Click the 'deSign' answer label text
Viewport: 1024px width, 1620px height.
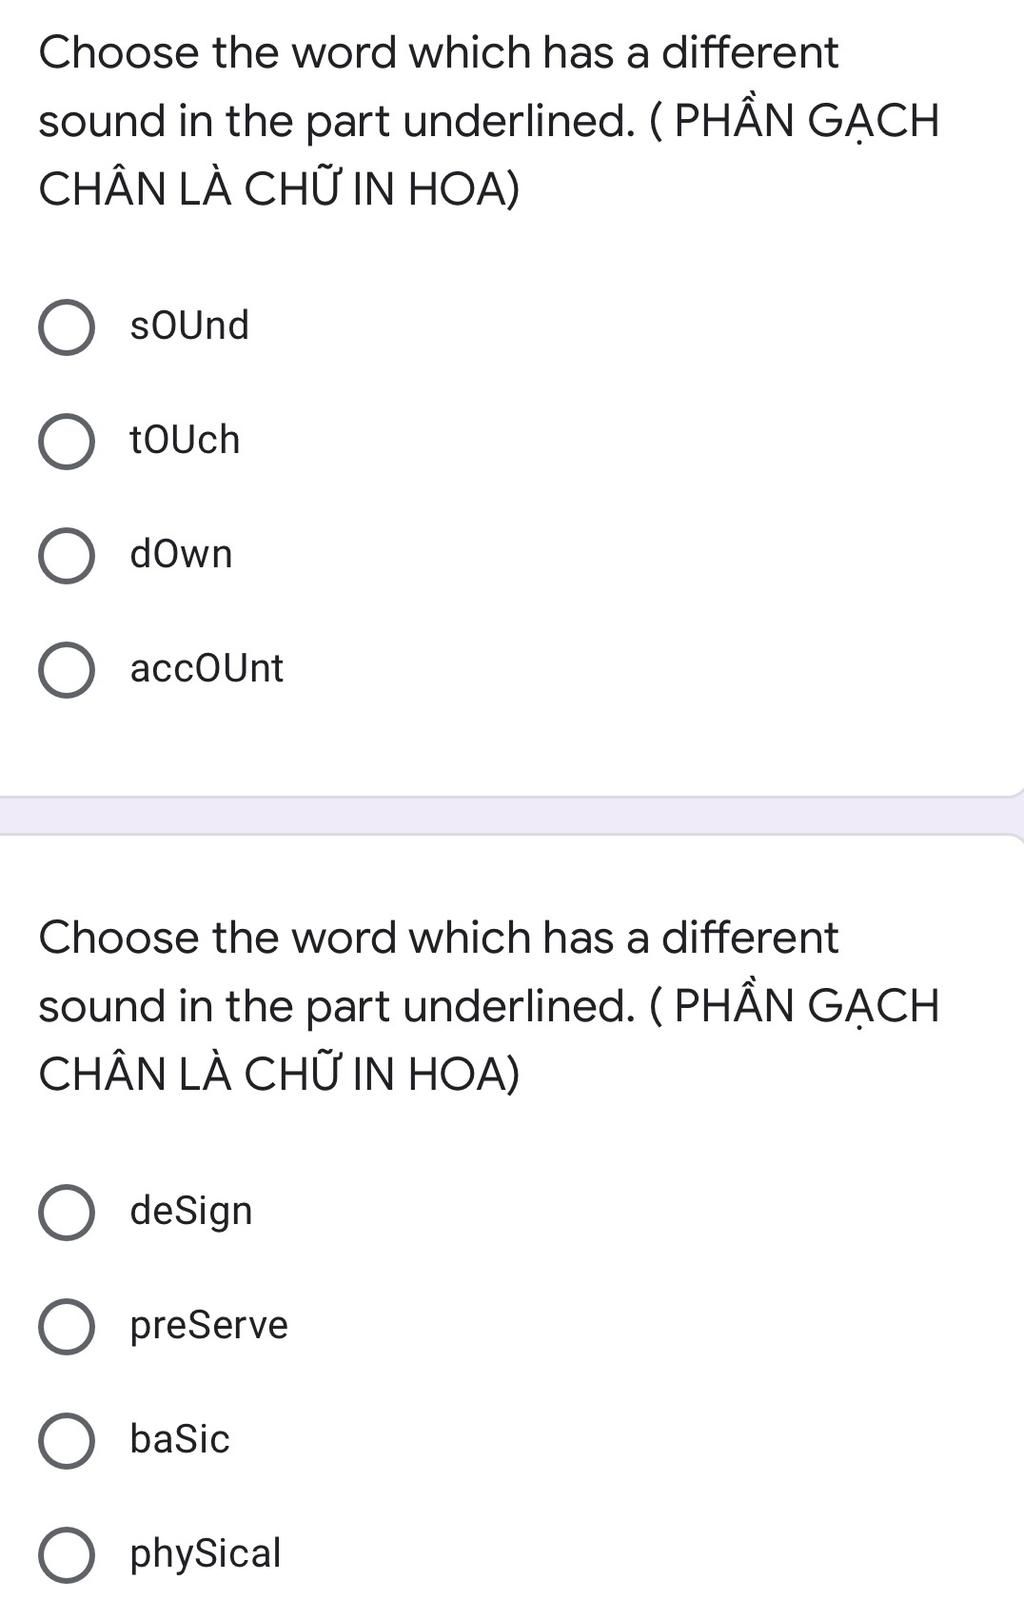[191, 1212]
